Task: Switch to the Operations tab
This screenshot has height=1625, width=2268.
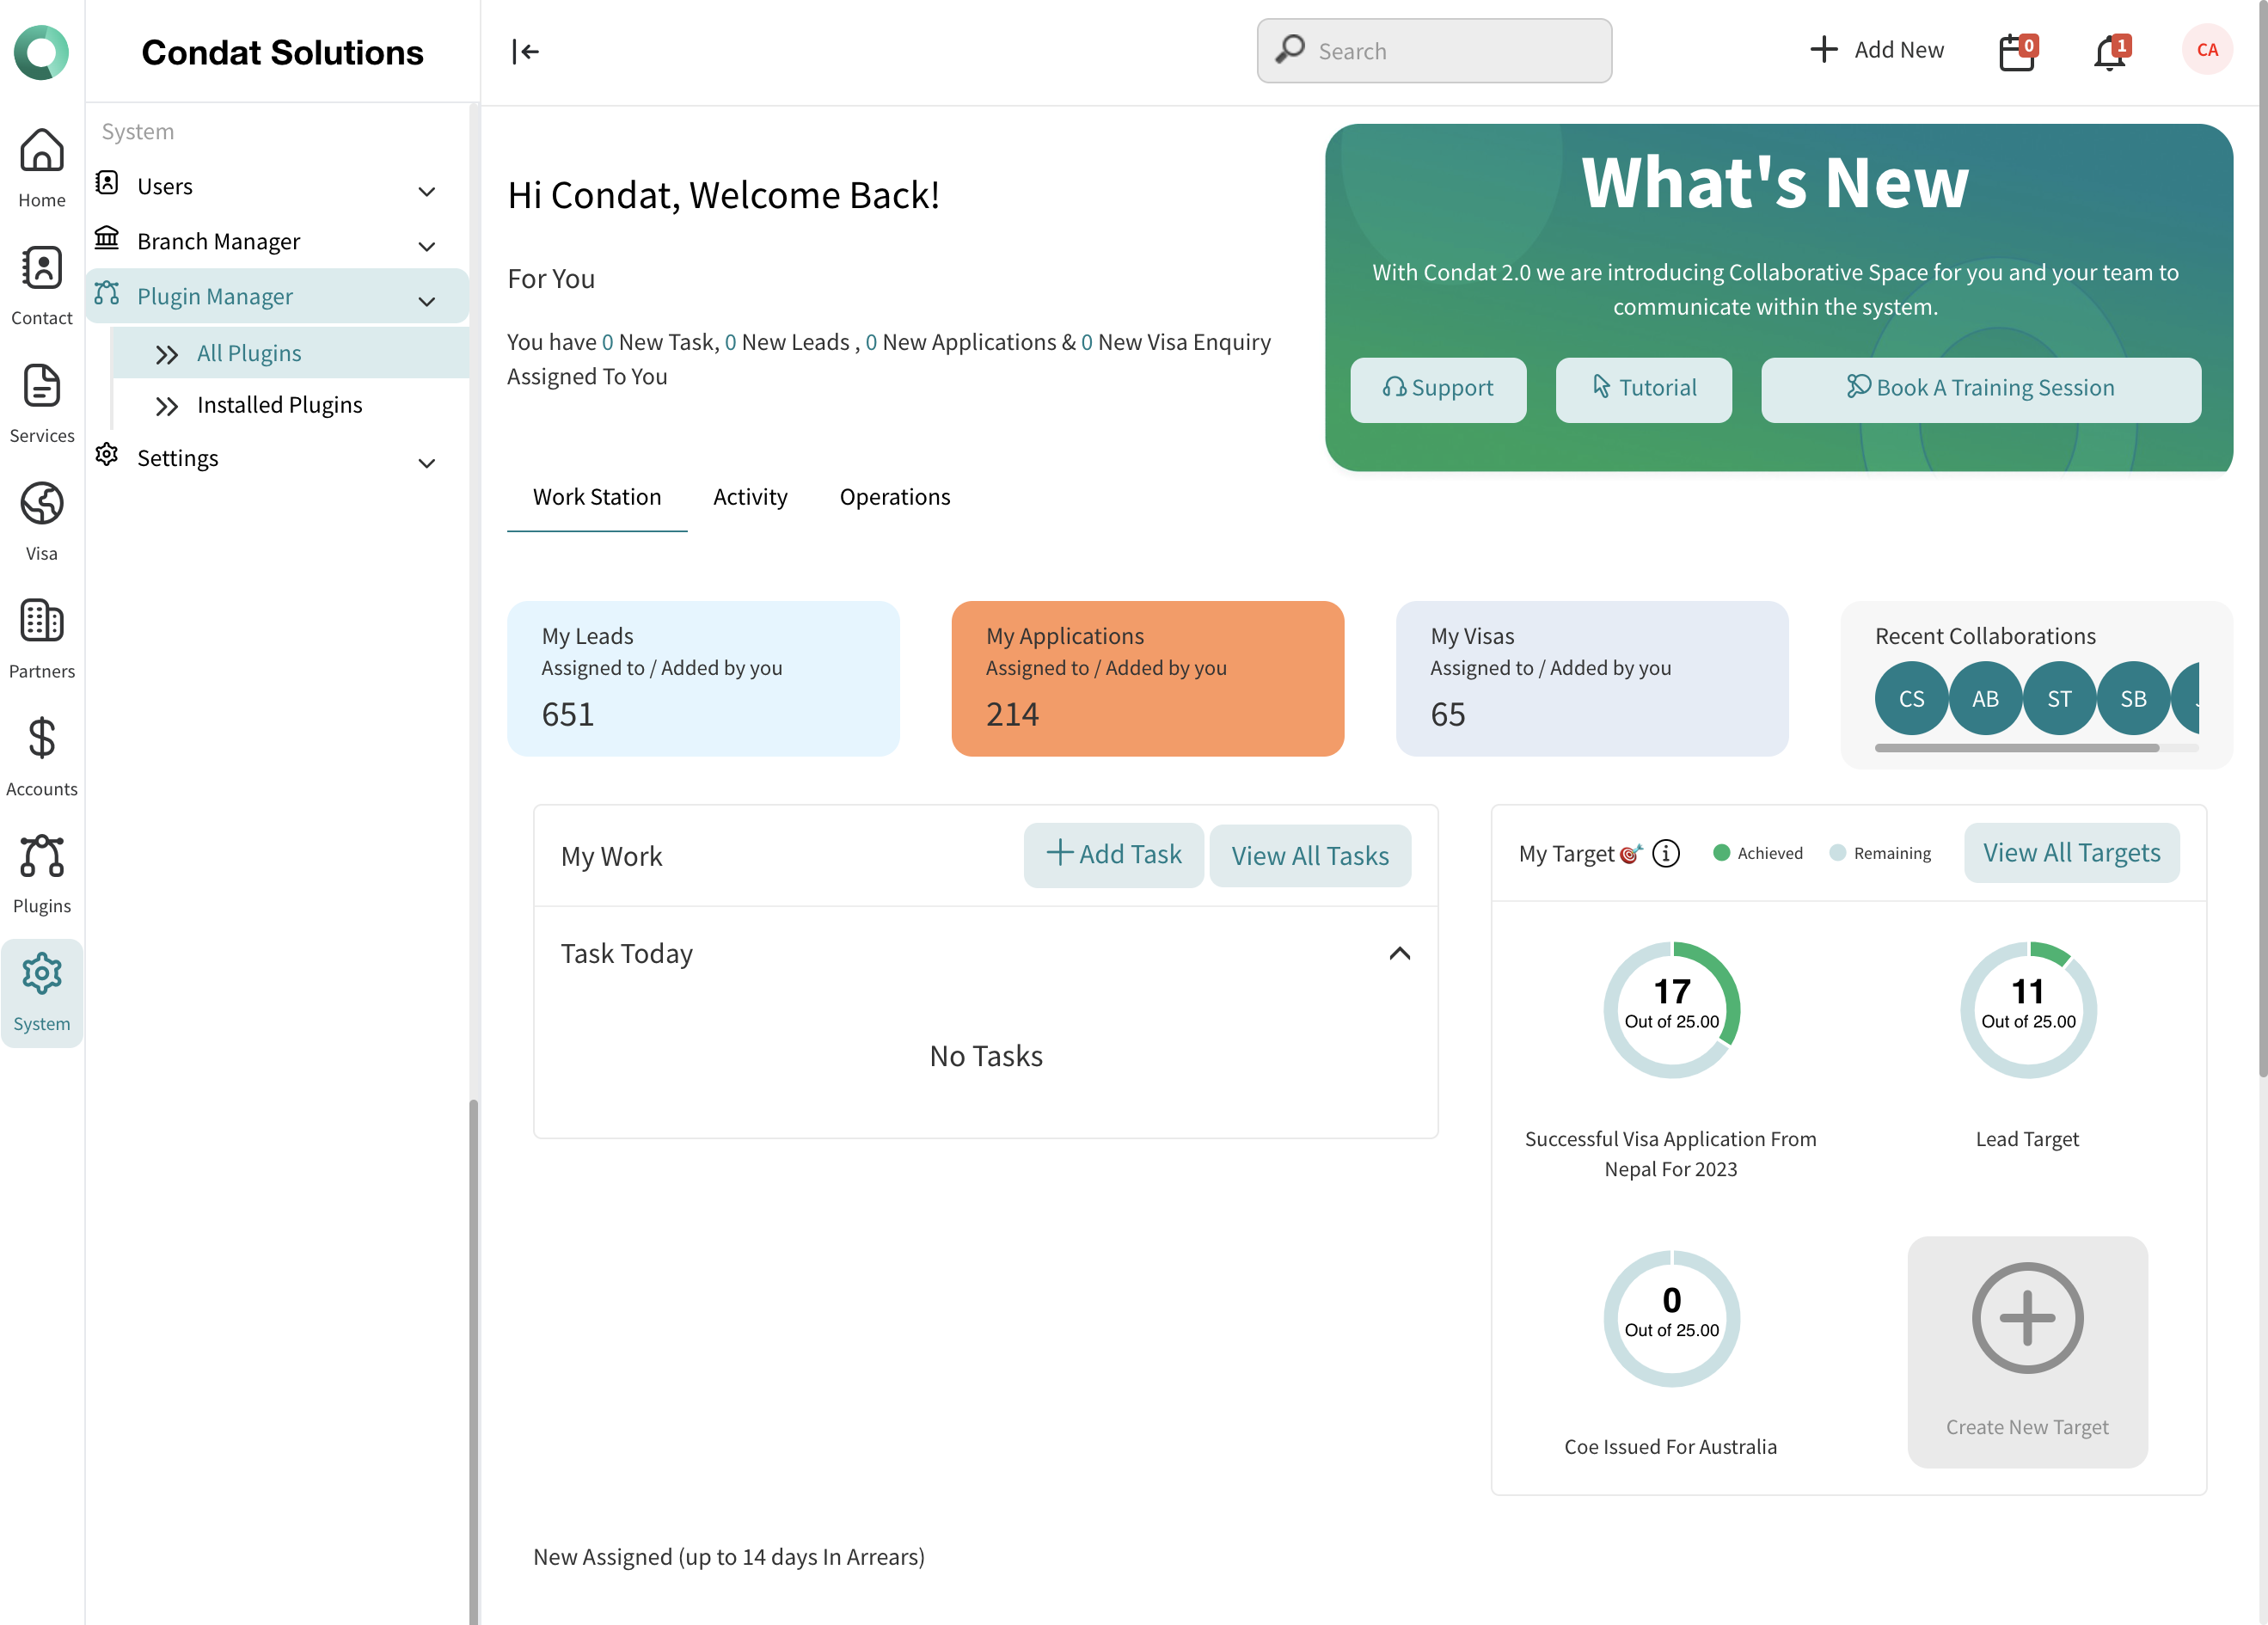Action: click(895, 497)
